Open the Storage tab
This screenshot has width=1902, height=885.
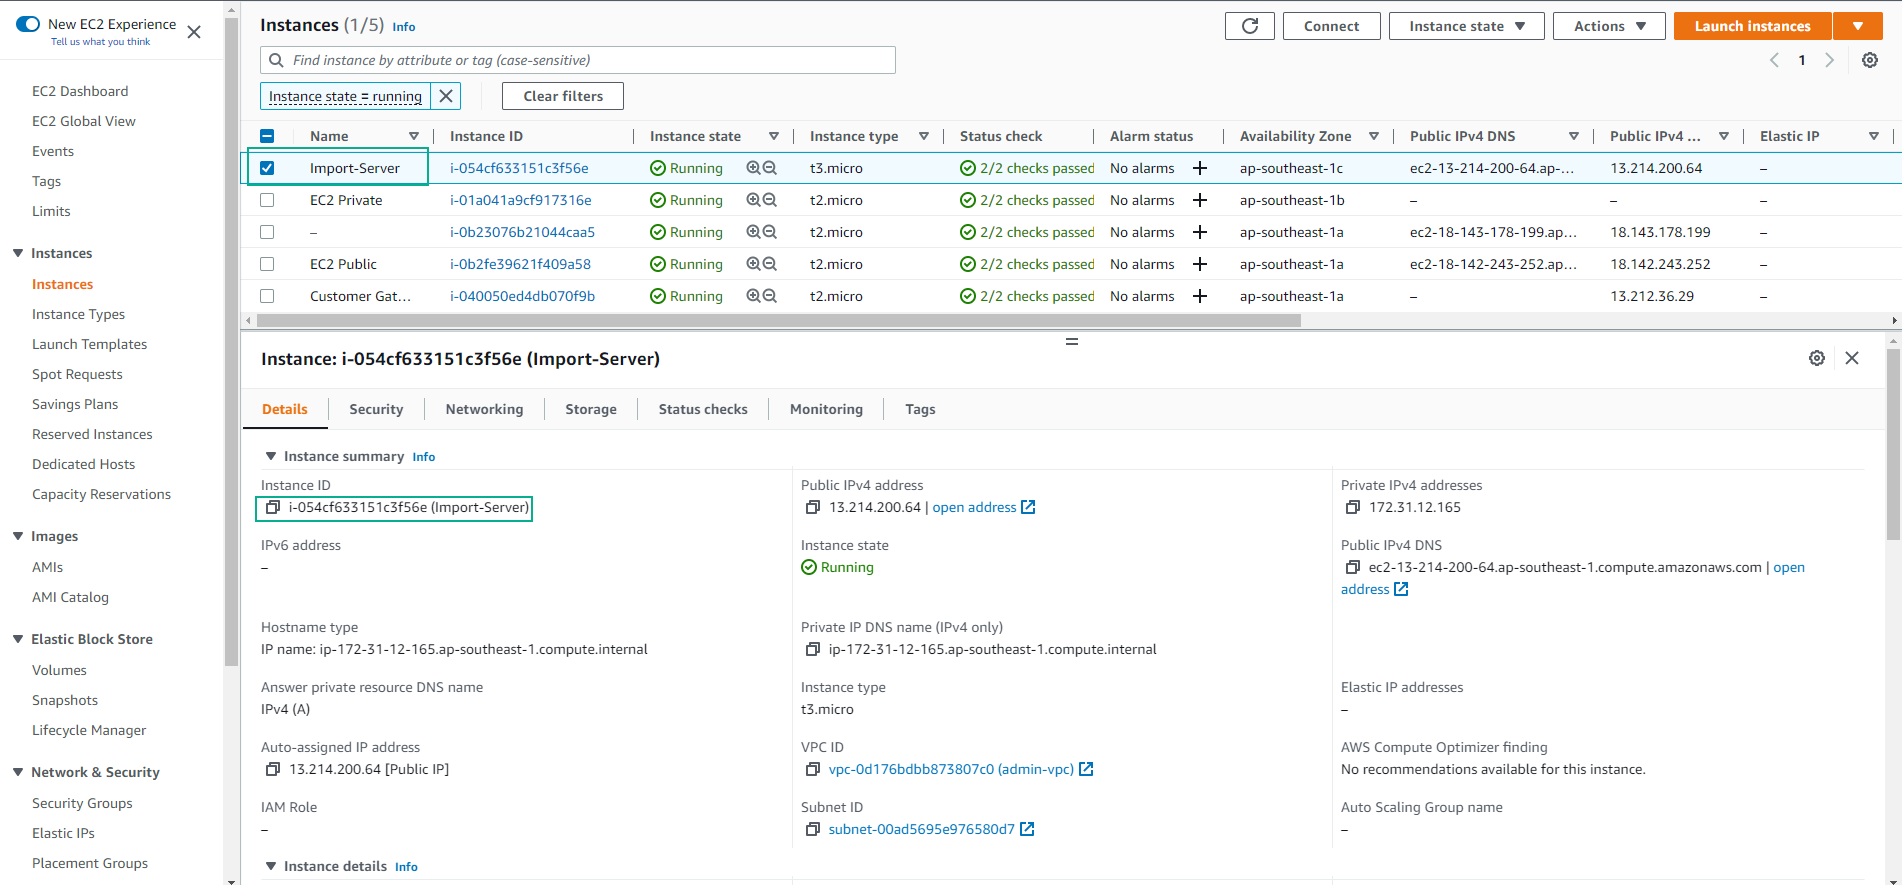591,409
